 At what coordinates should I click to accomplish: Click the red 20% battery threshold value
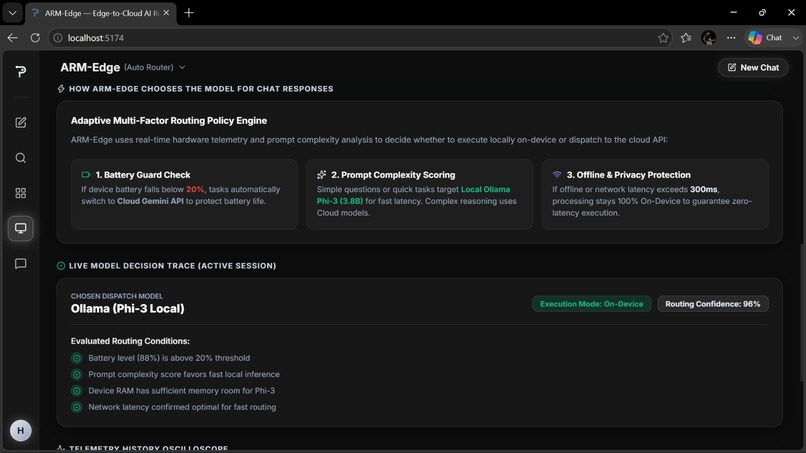195,189
